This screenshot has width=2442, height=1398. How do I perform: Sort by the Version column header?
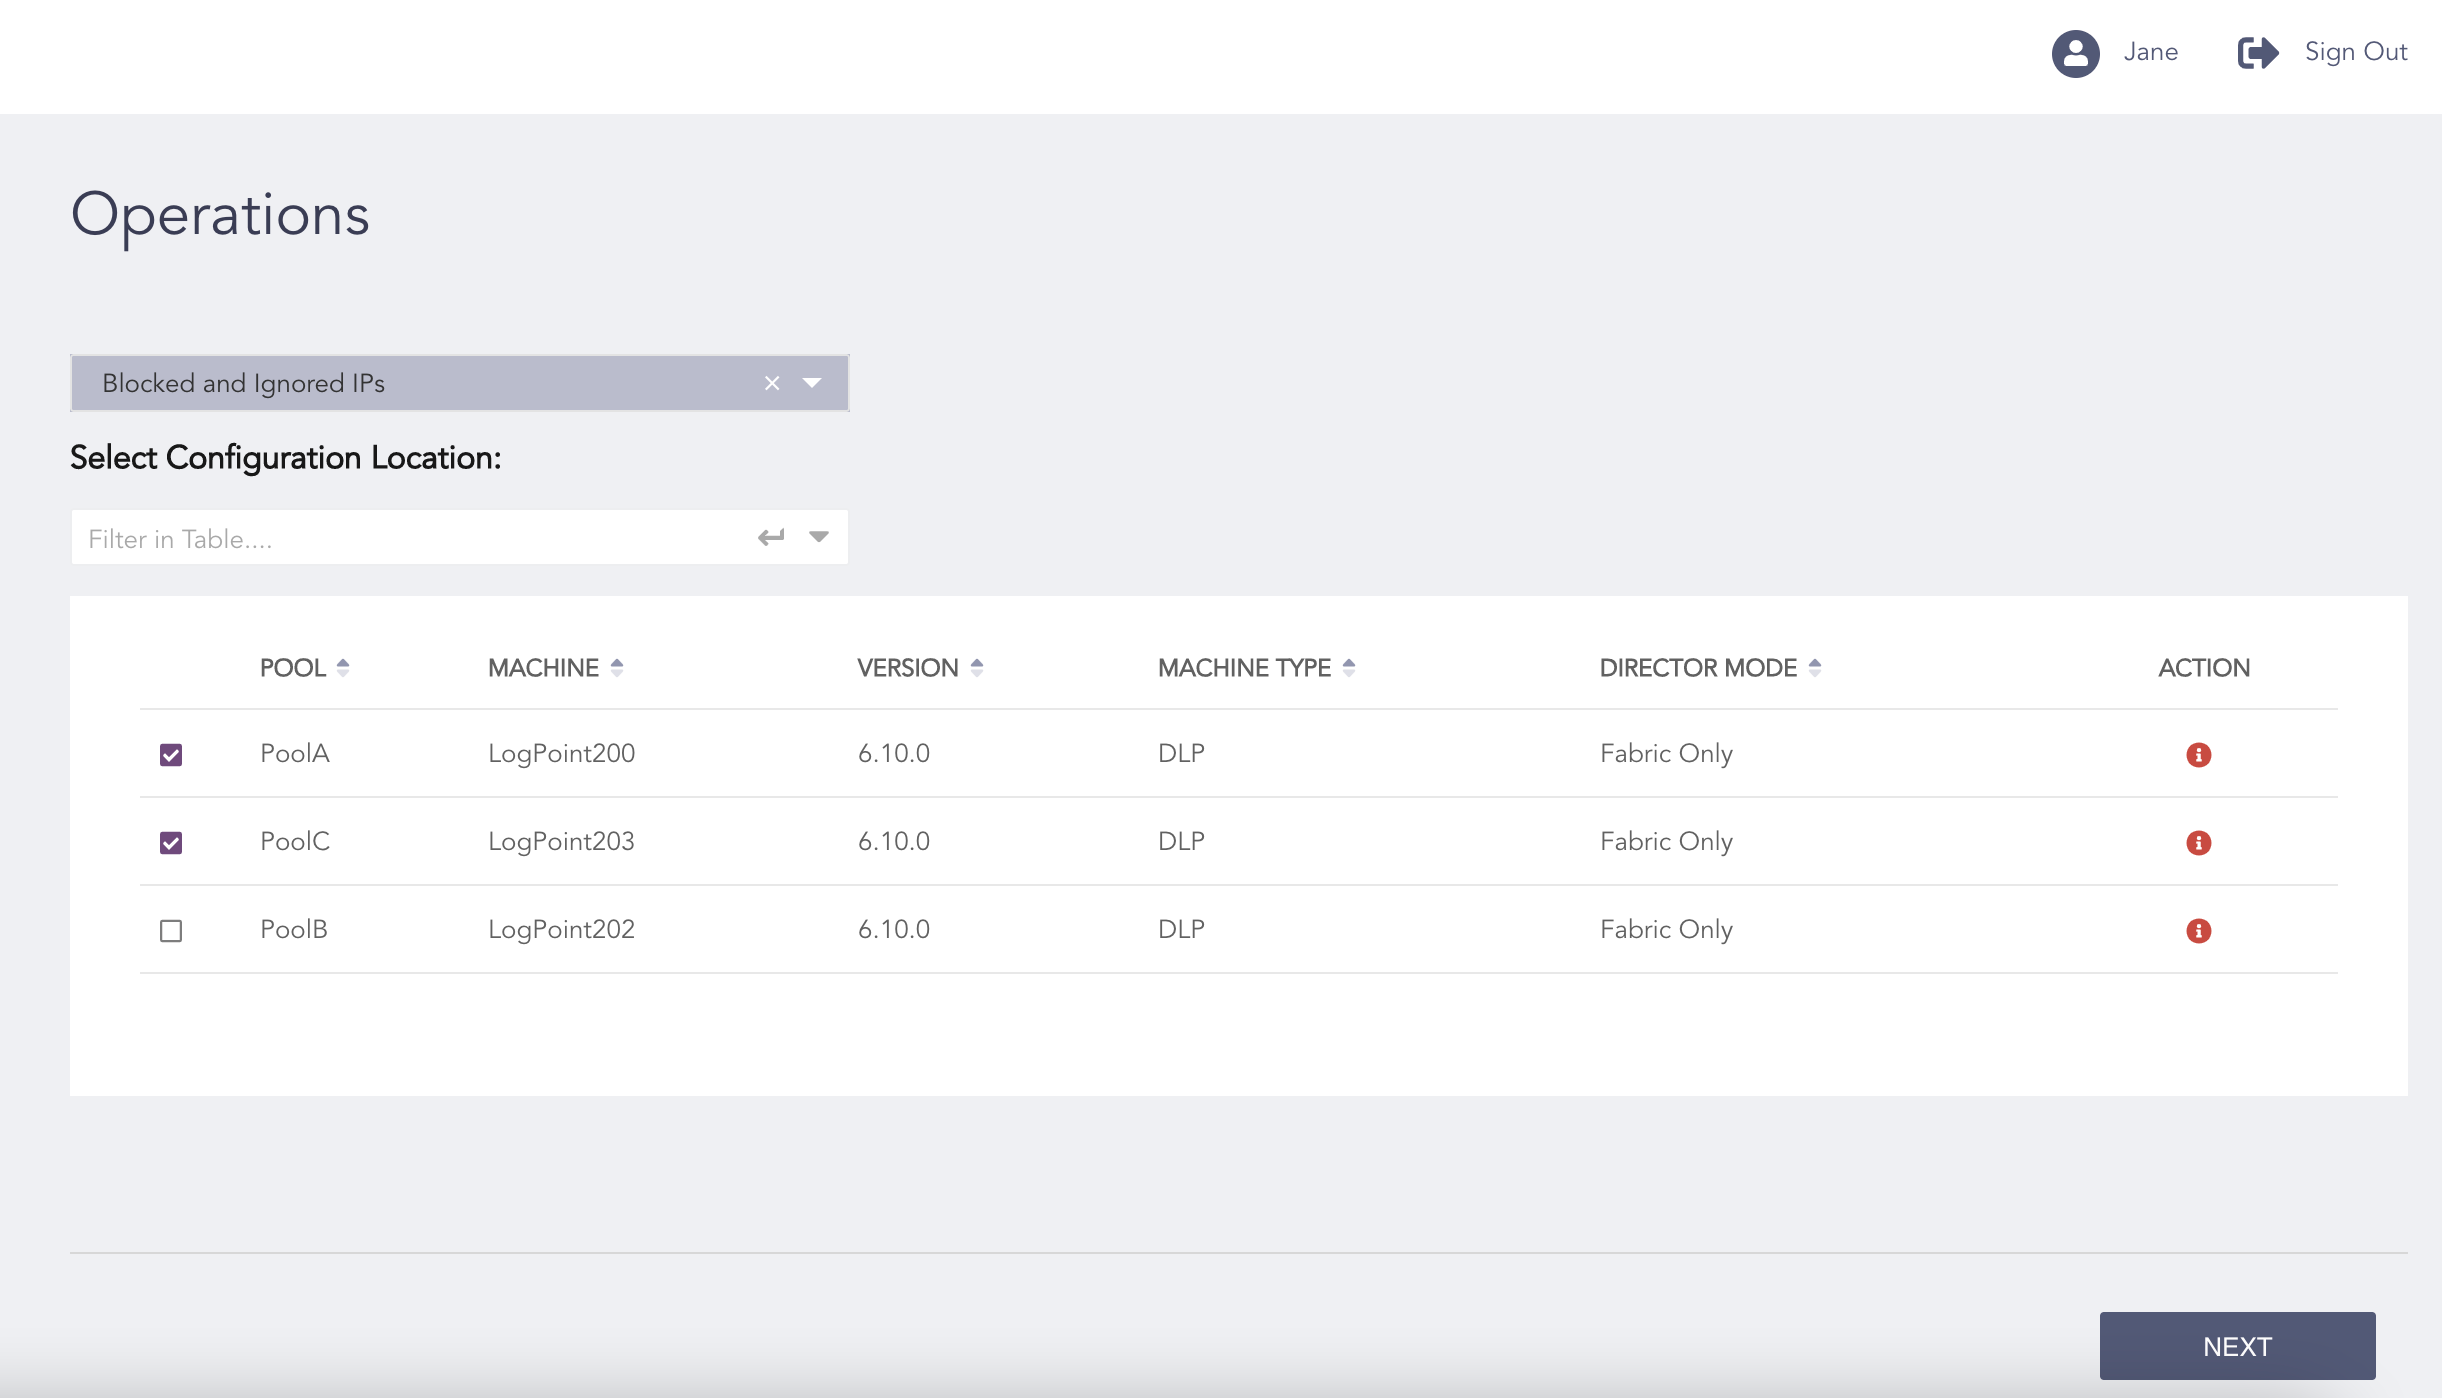point(976,668)
